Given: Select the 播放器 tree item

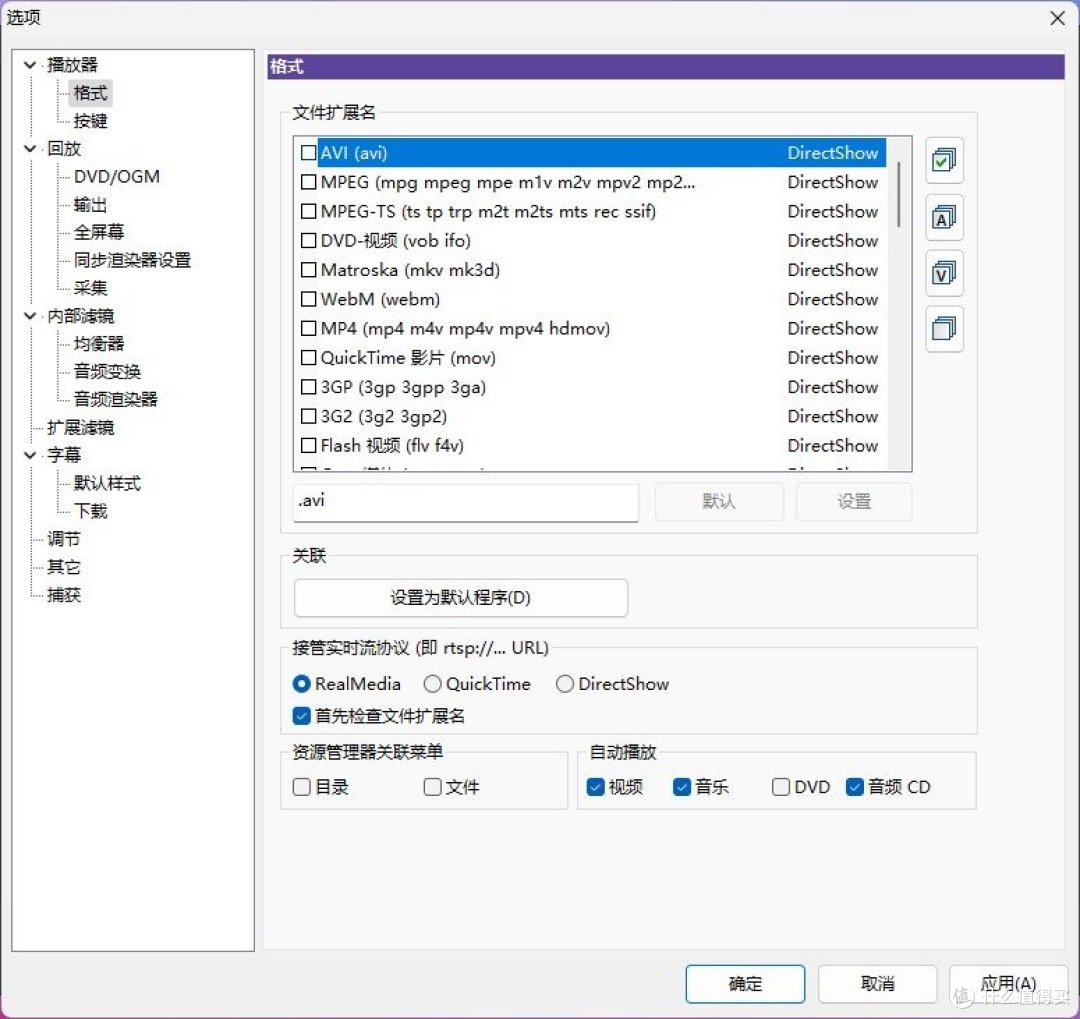Looking at the screenshot, I should pos(72,65).
